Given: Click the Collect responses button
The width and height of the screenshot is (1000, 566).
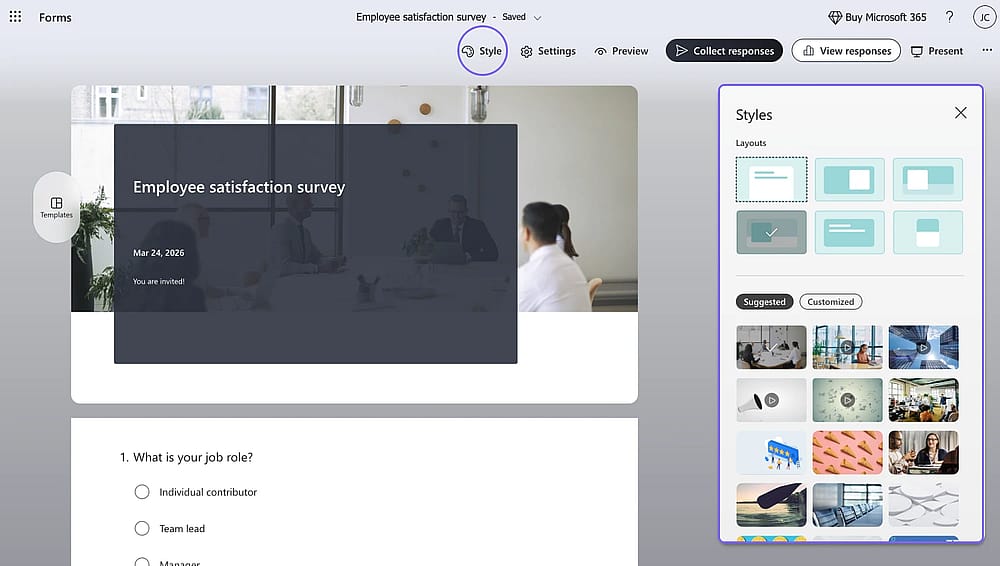Looking at the screenshot, I should tap(724, 50).
